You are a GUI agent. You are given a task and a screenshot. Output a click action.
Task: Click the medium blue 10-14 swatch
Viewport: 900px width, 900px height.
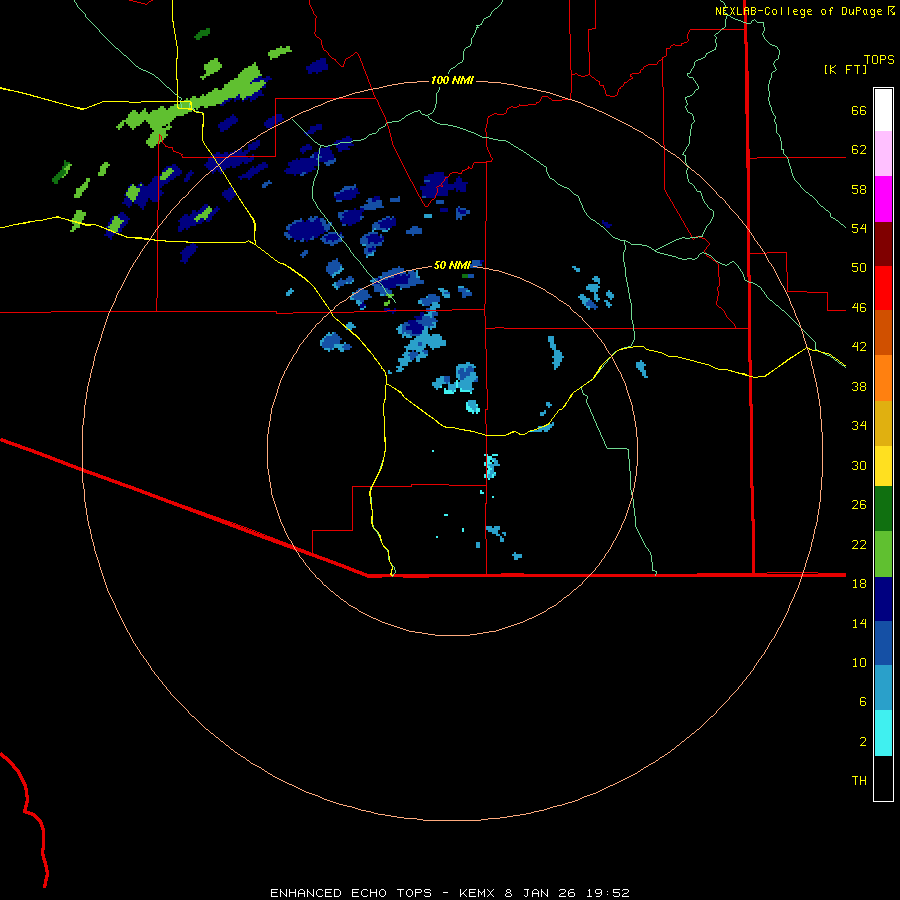pos(883,643)
